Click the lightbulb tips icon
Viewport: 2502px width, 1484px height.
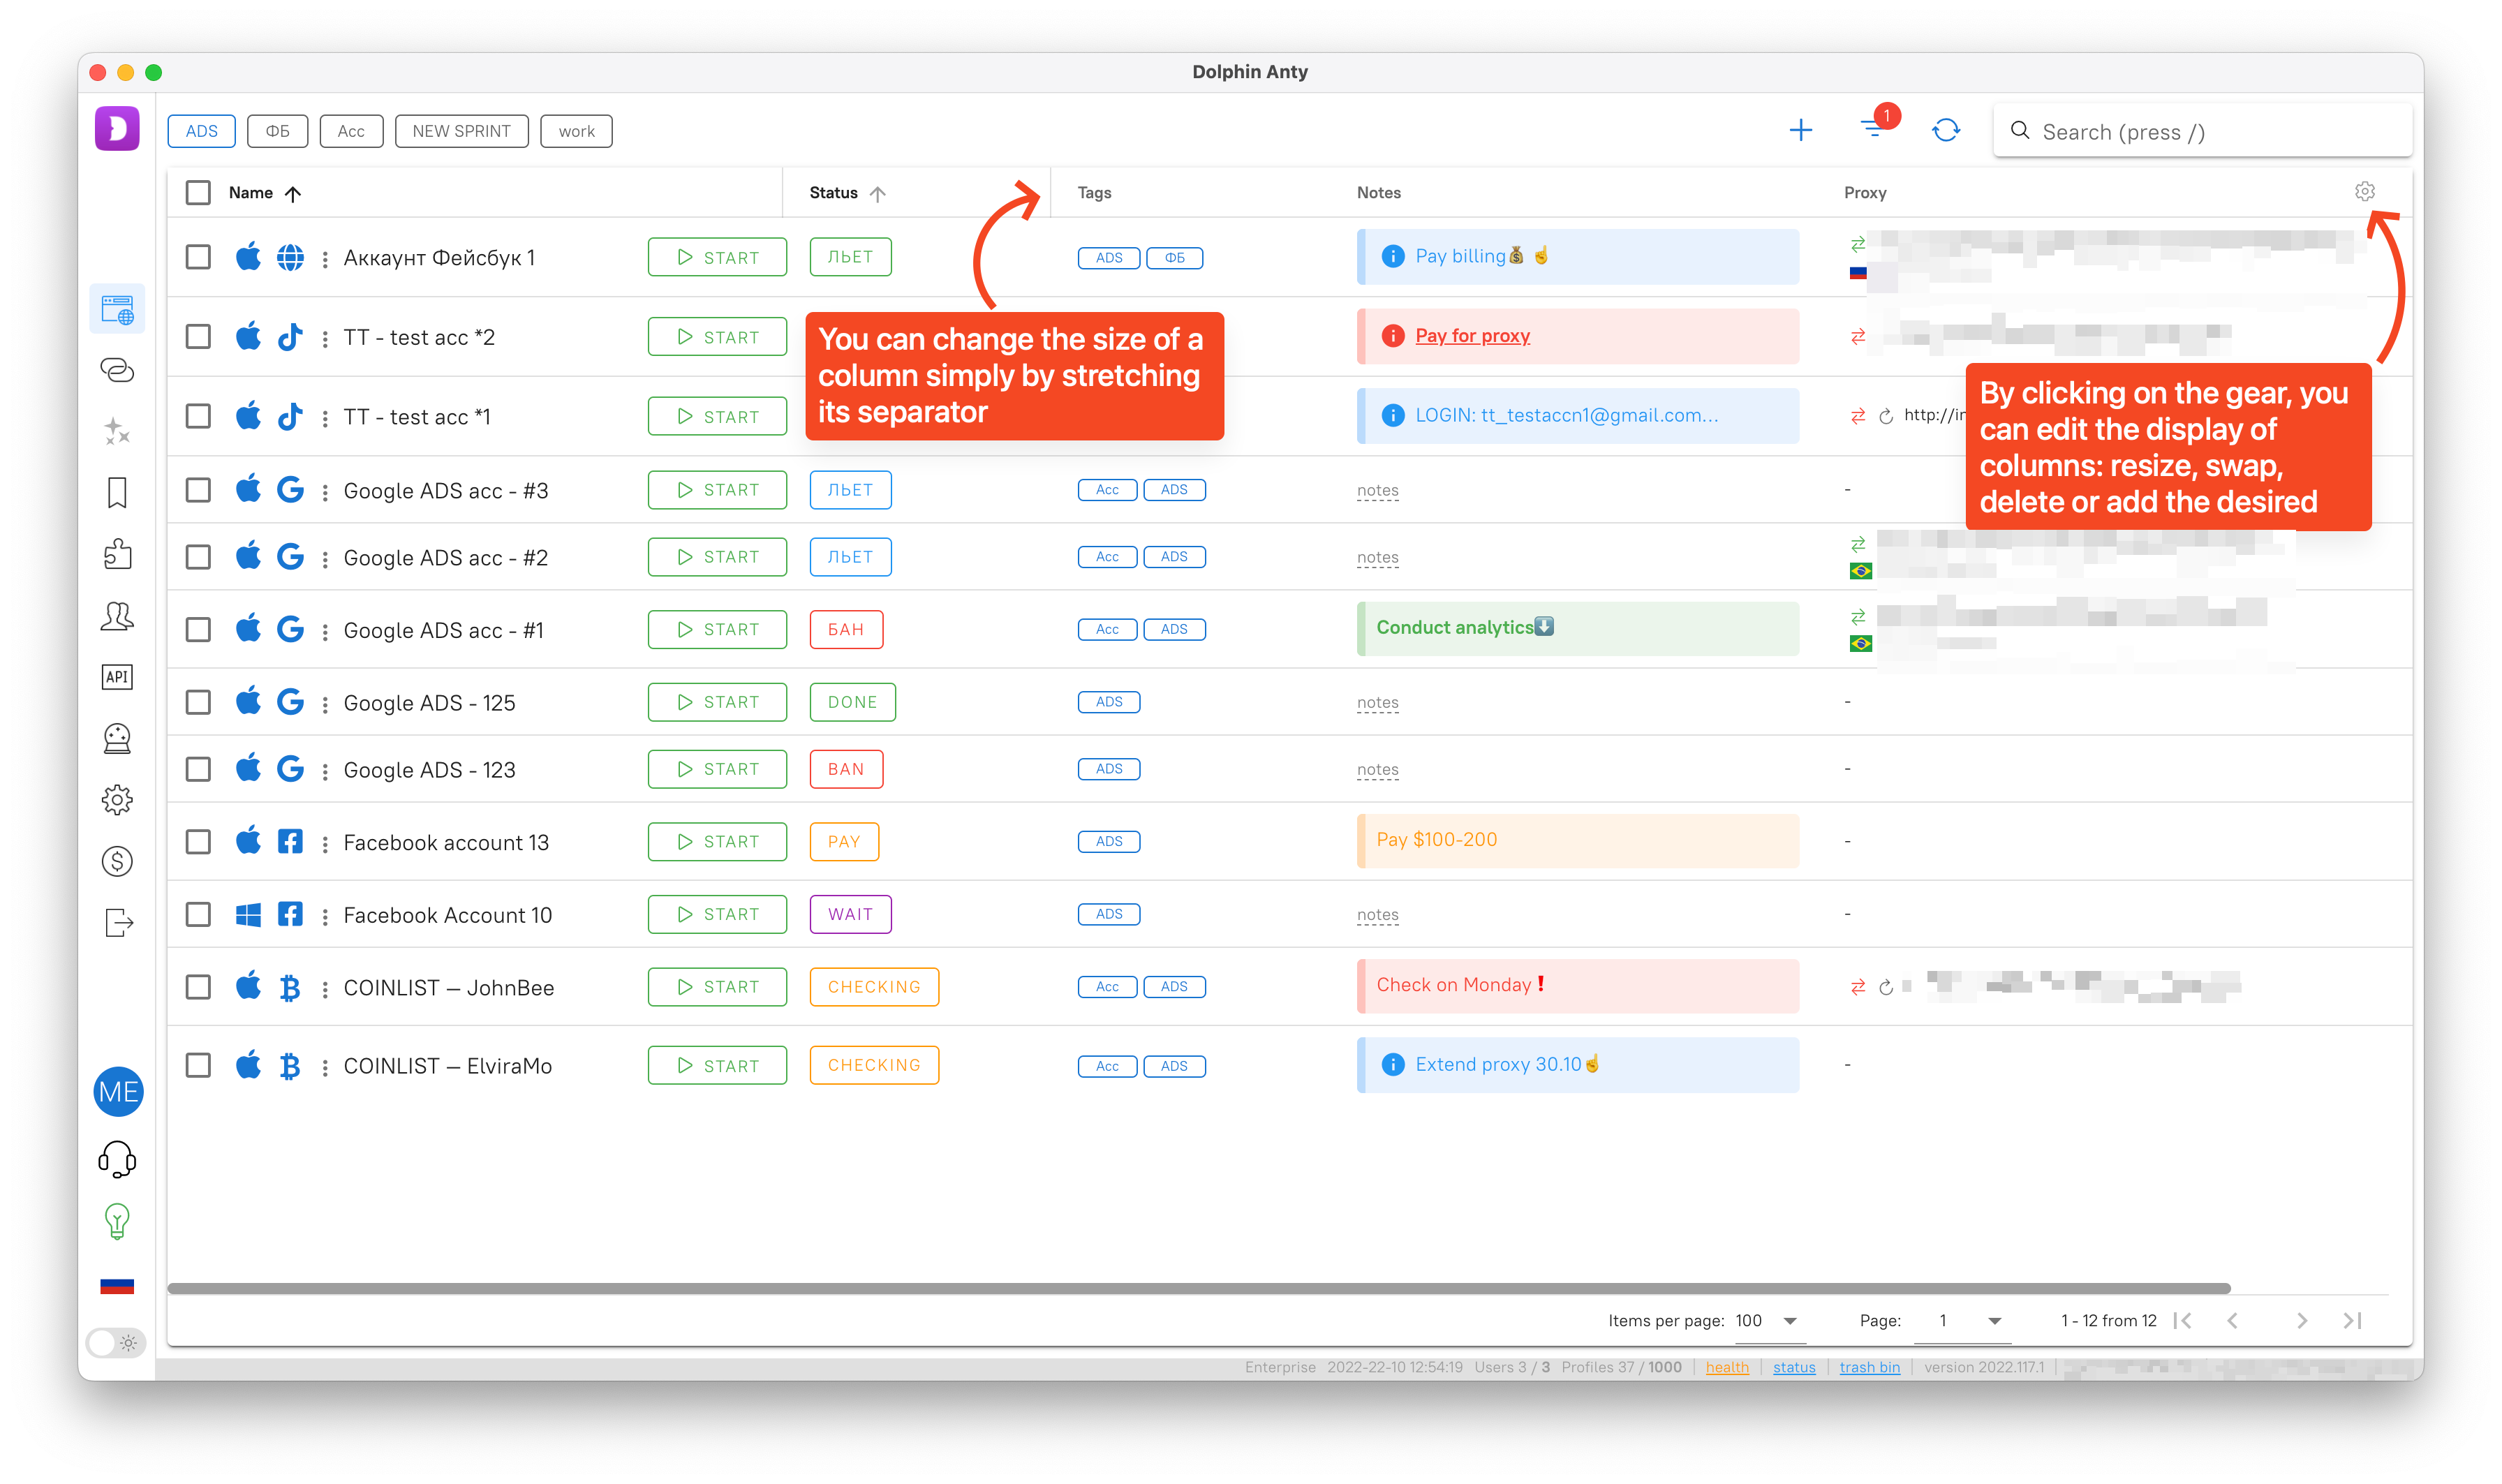coord(117,1222)
